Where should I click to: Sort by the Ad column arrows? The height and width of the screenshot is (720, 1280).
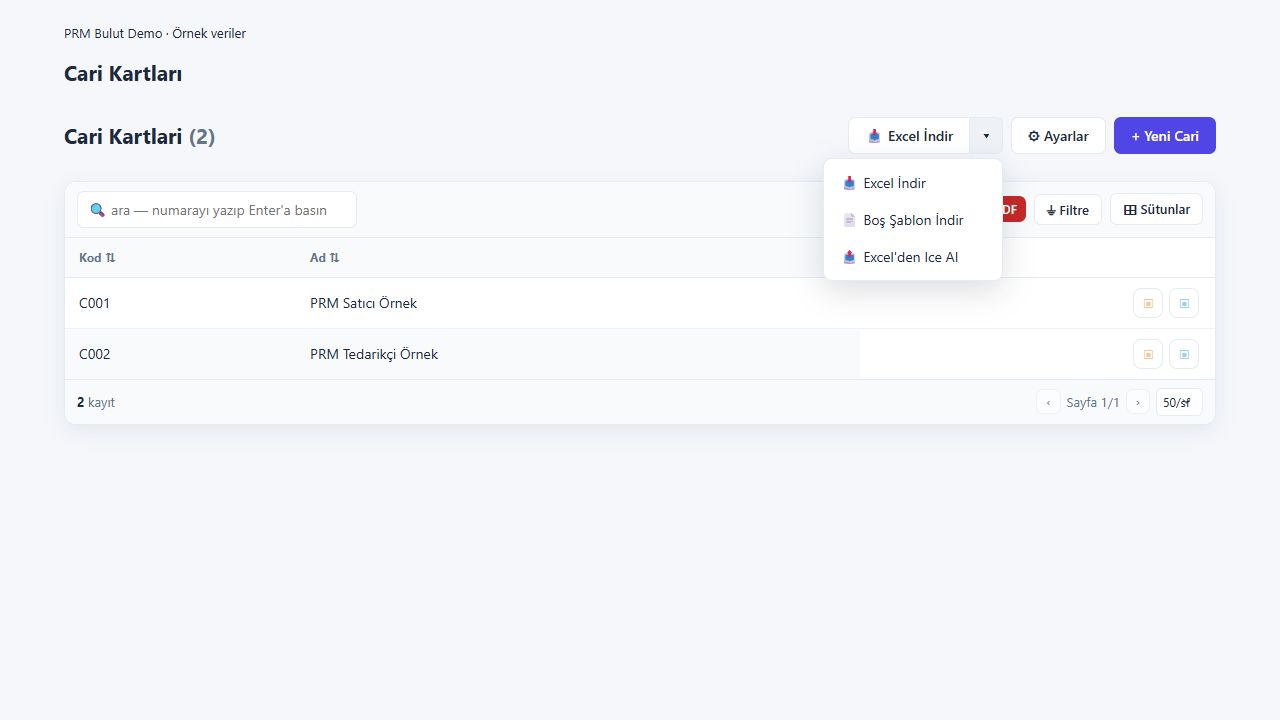pyautogui.click(x=334, y=258)
